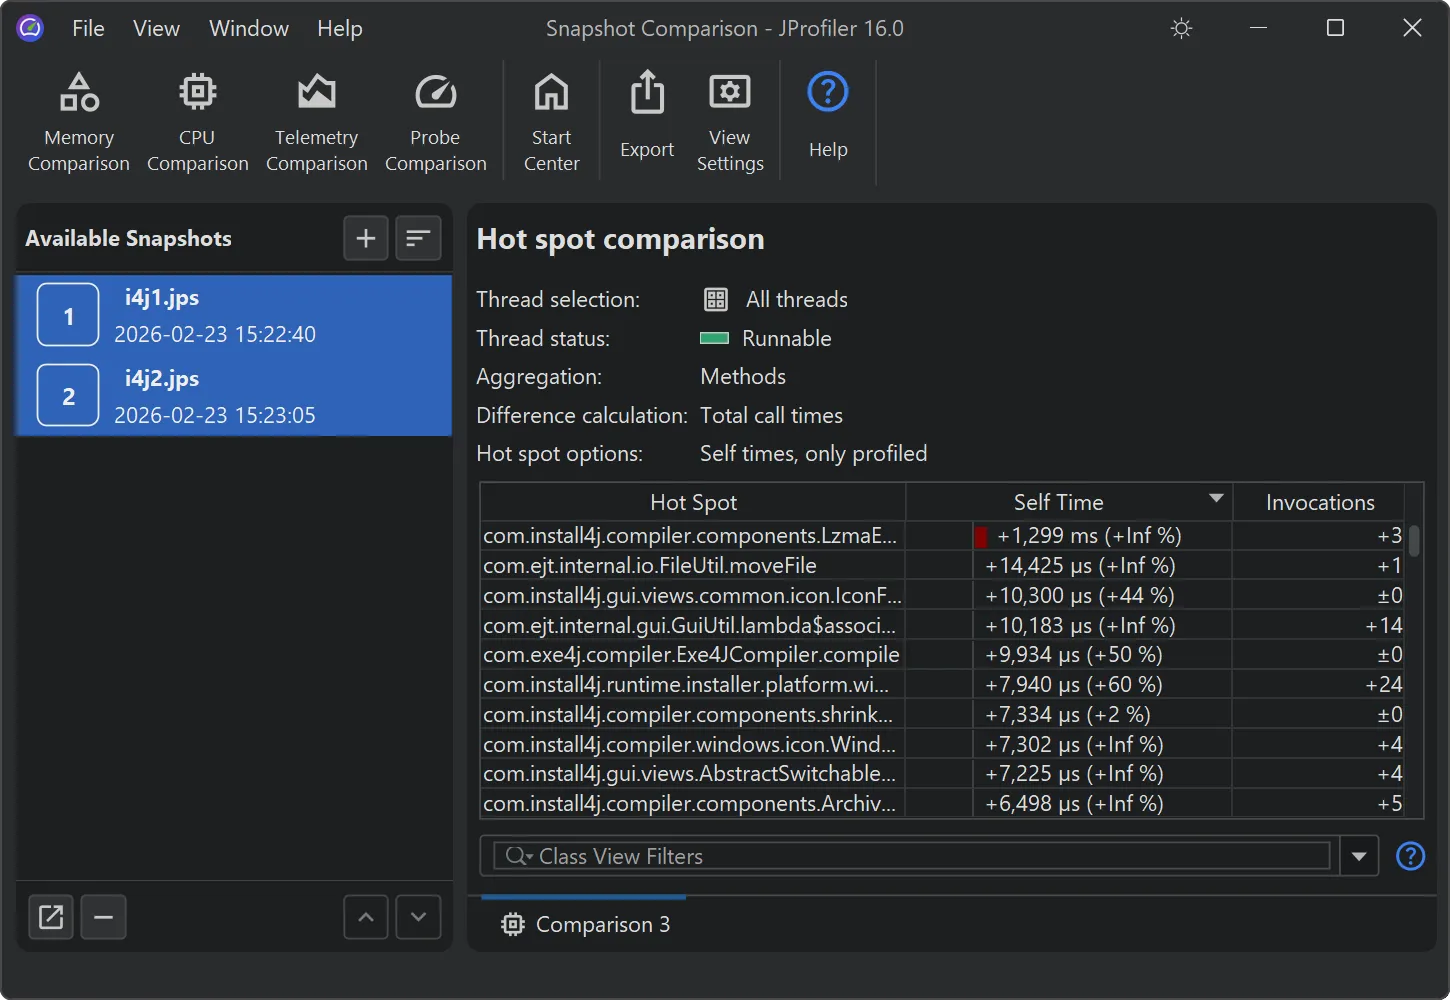
Task: Open the Class View Filters dropdown arrow
Action: [x=1358, y=856]
